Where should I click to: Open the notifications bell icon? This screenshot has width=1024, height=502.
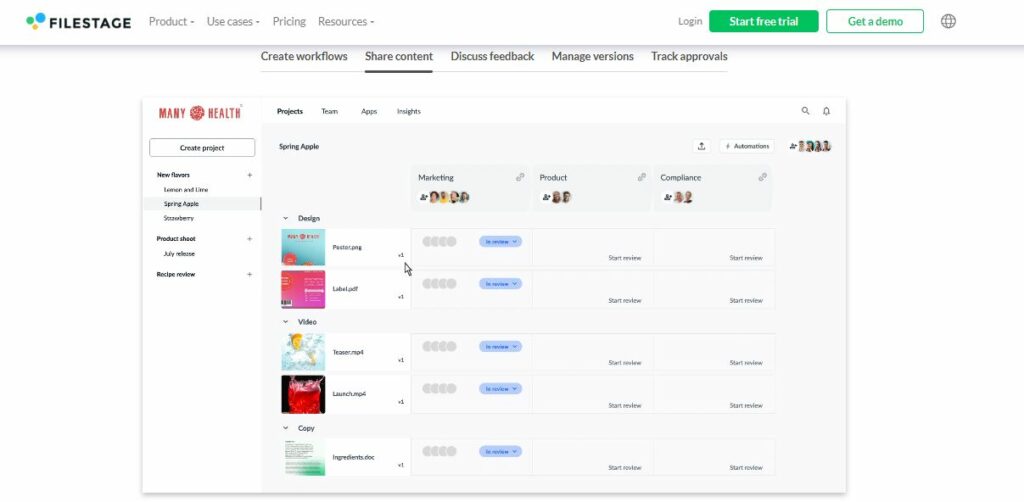[x=826, y=111]
